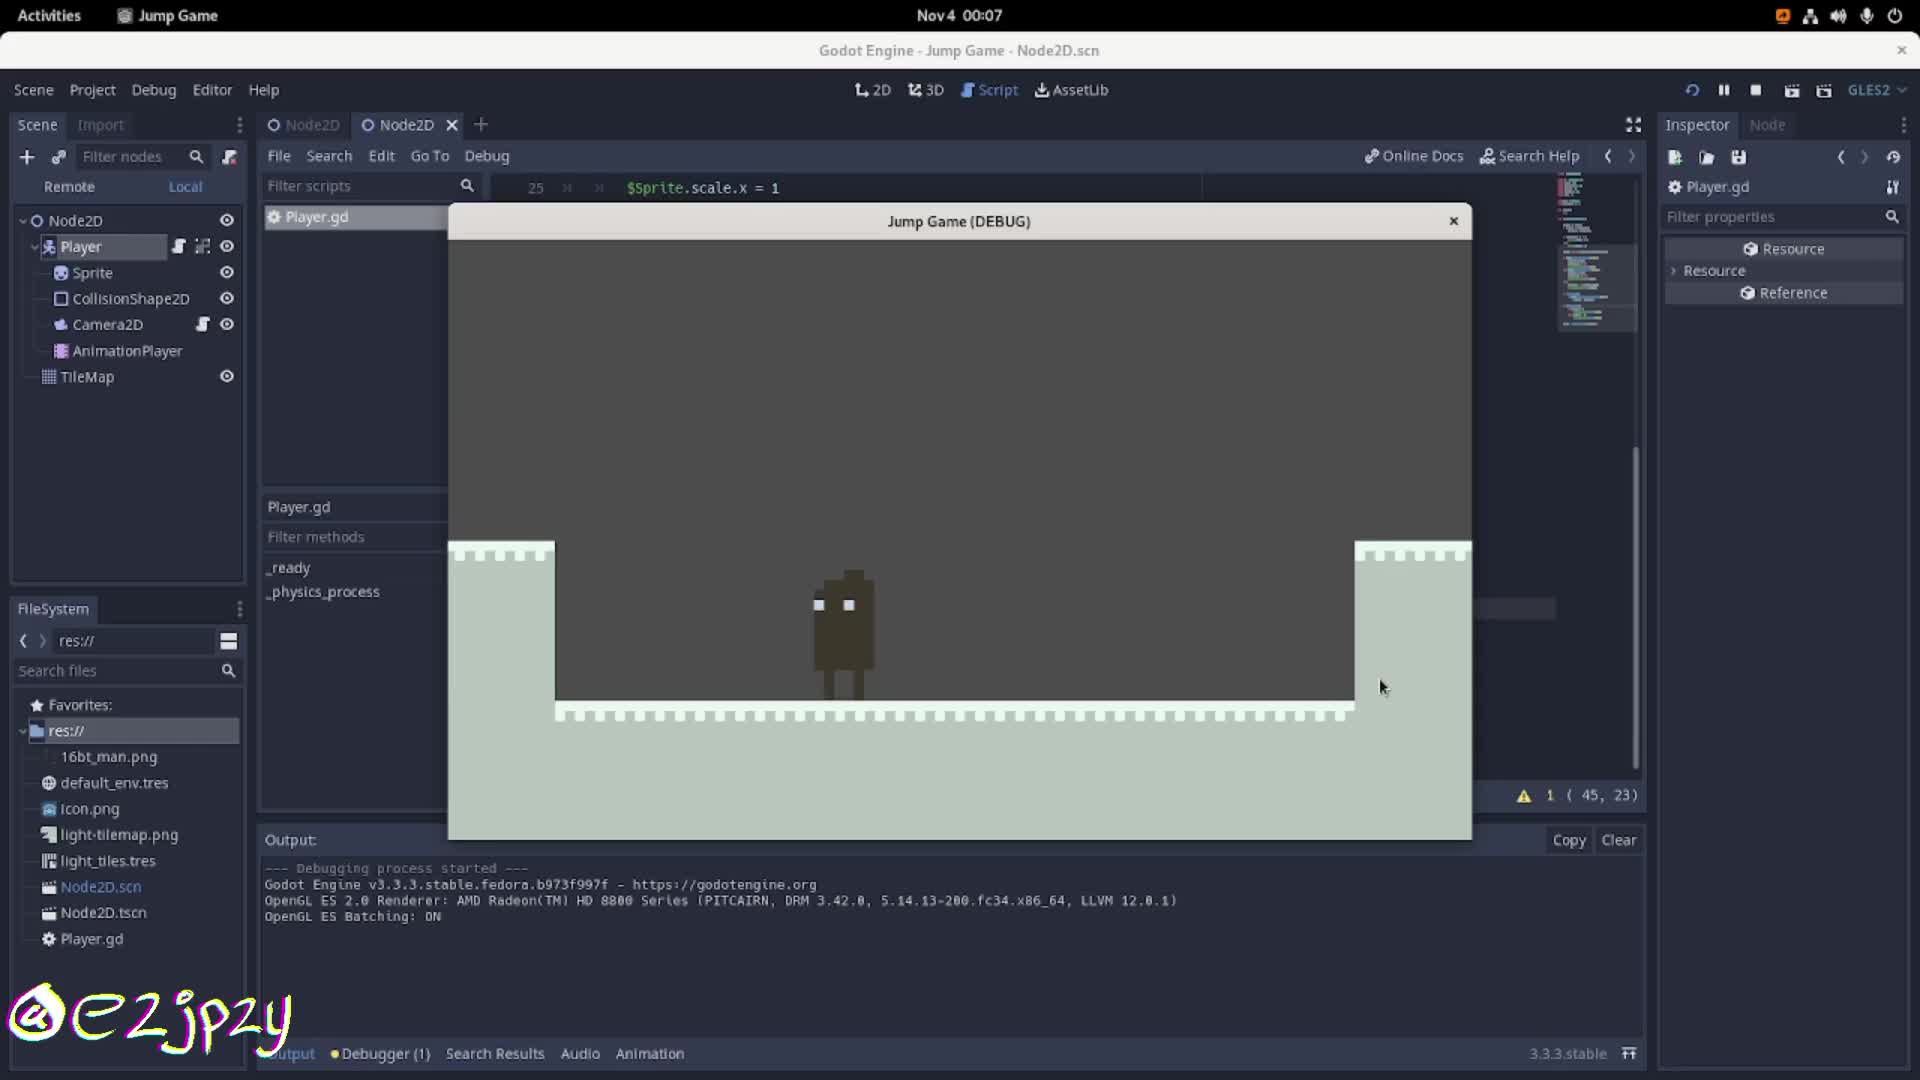The height and width of the screenshot is (1080, 1920).
Task: Search scripts with the magnifier in Filter scripts
Action: 468,186
